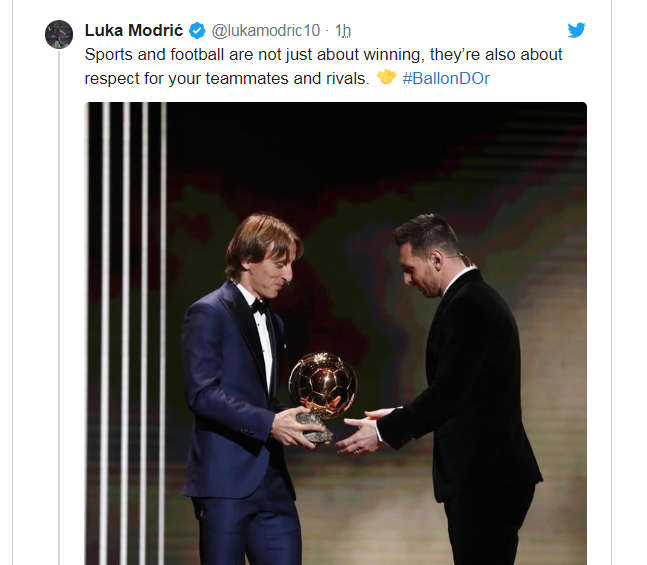The width and height of the screenshot is (647, 565).
Task: Click the word "rivals" in tweet text
Action: coord(347,78)
